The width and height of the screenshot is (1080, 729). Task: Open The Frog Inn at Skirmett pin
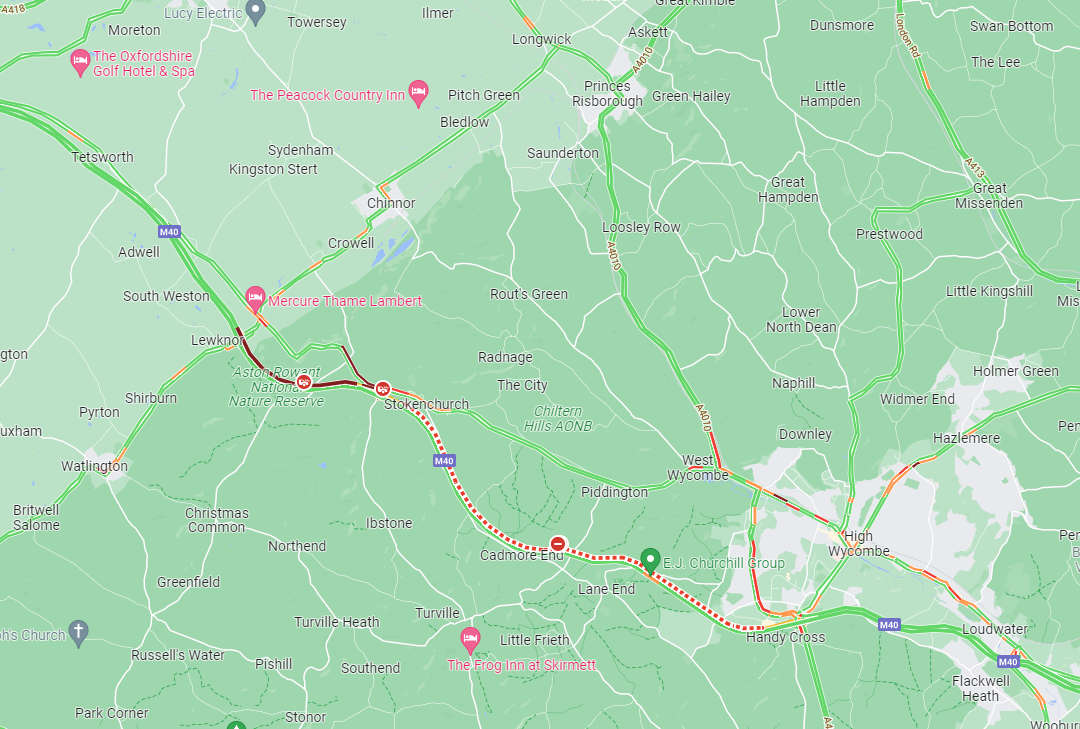pyautogui.click(x=470, y=641)
